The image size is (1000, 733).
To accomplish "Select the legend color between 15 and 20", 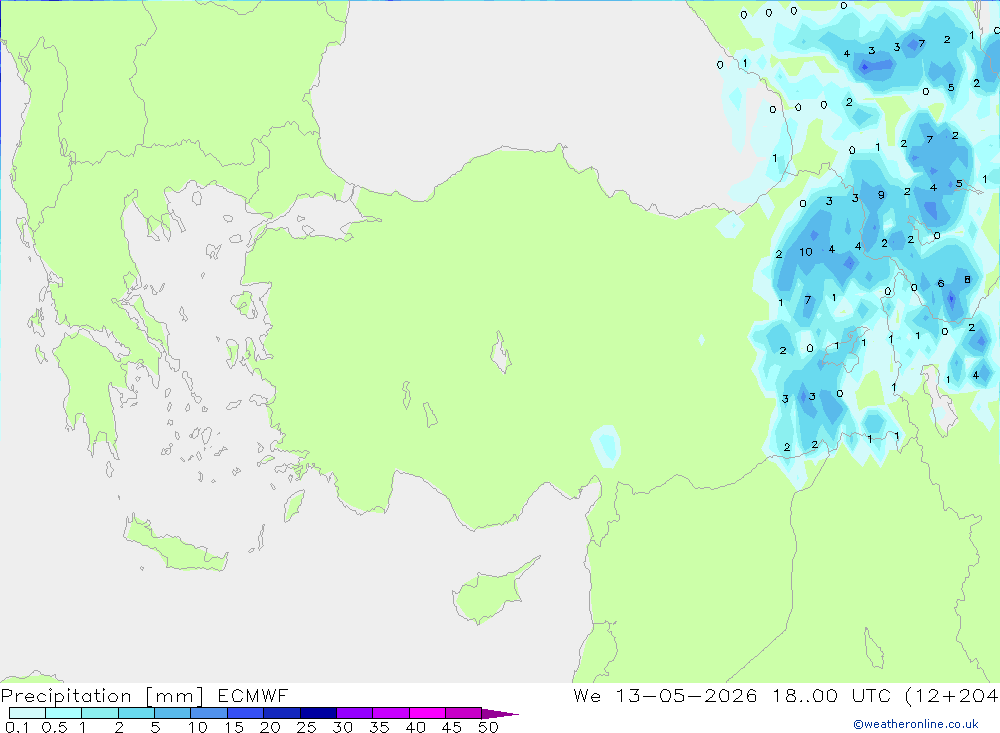I will pyautogui.click(x=246, y=713).
